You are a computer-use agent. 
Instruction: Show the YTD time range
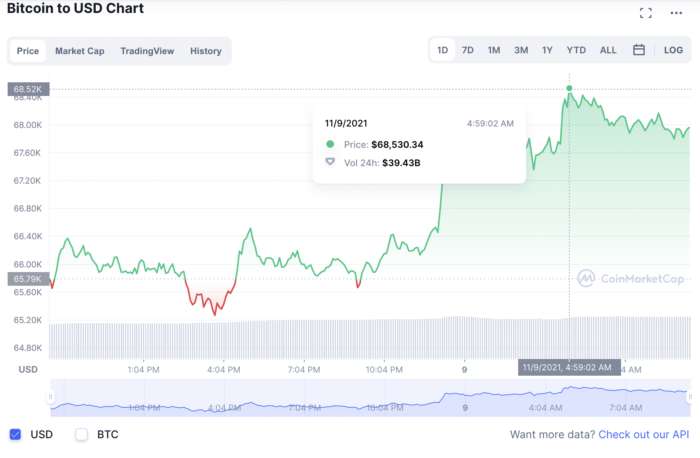576,50
